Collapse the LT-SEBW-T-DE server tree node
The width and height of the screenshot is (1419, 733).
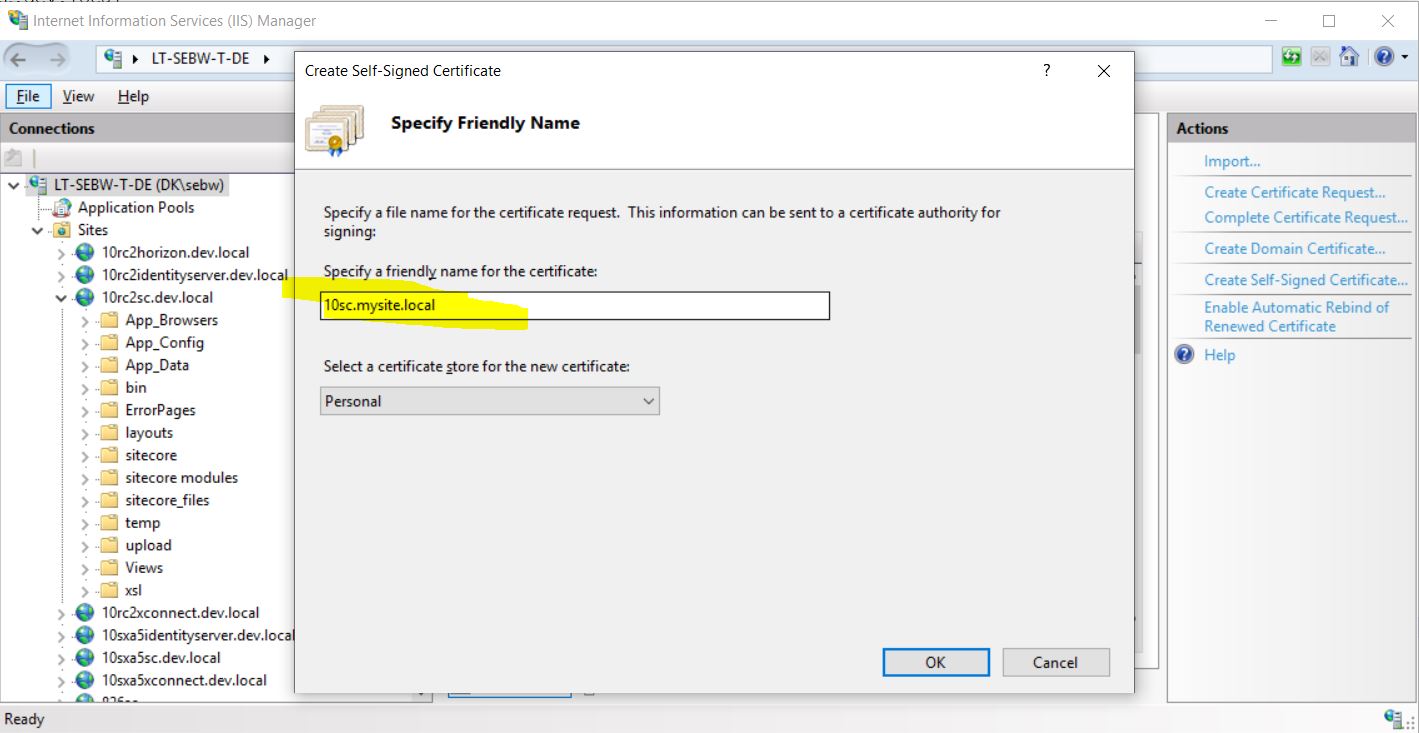click(x=14, y=185)
